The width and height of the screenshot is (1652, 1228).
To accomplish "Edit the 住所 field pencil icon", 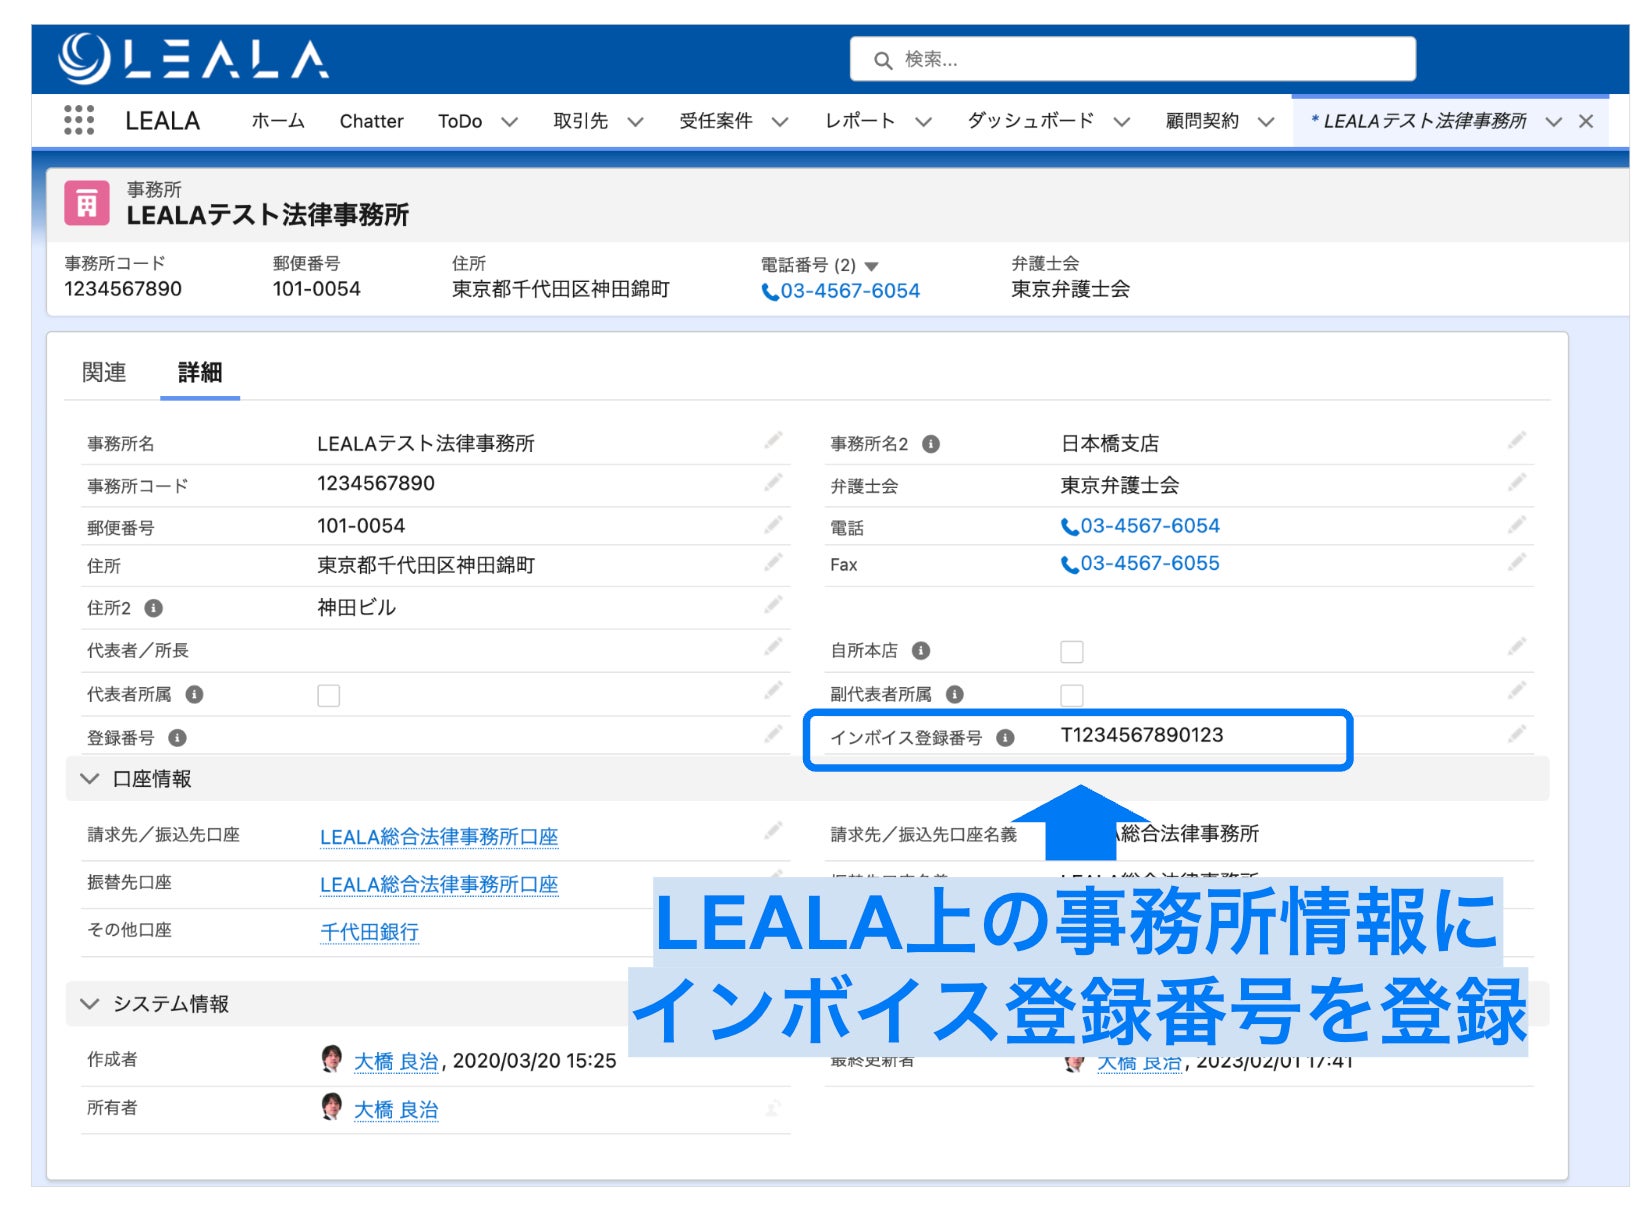I will pyautogui.click(x=773, y=563).
